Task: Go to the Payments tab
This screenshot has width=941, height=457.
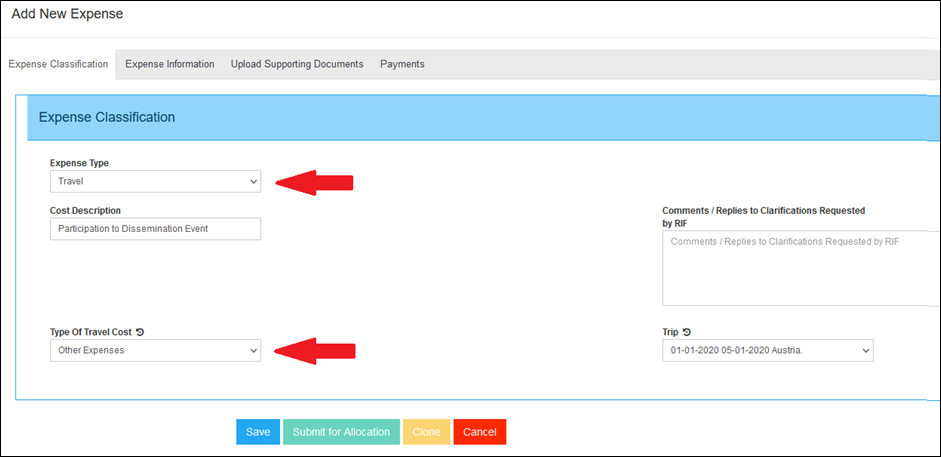Action: pos(402,64)
